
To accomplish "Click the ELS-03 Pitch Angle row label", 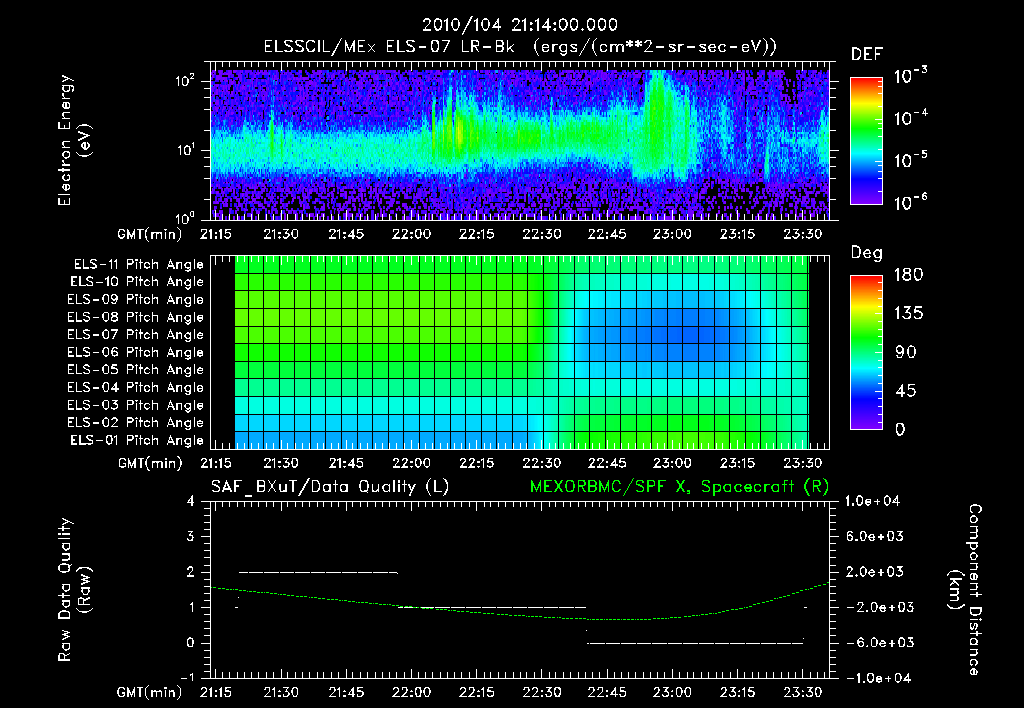I will pos(136,405).
